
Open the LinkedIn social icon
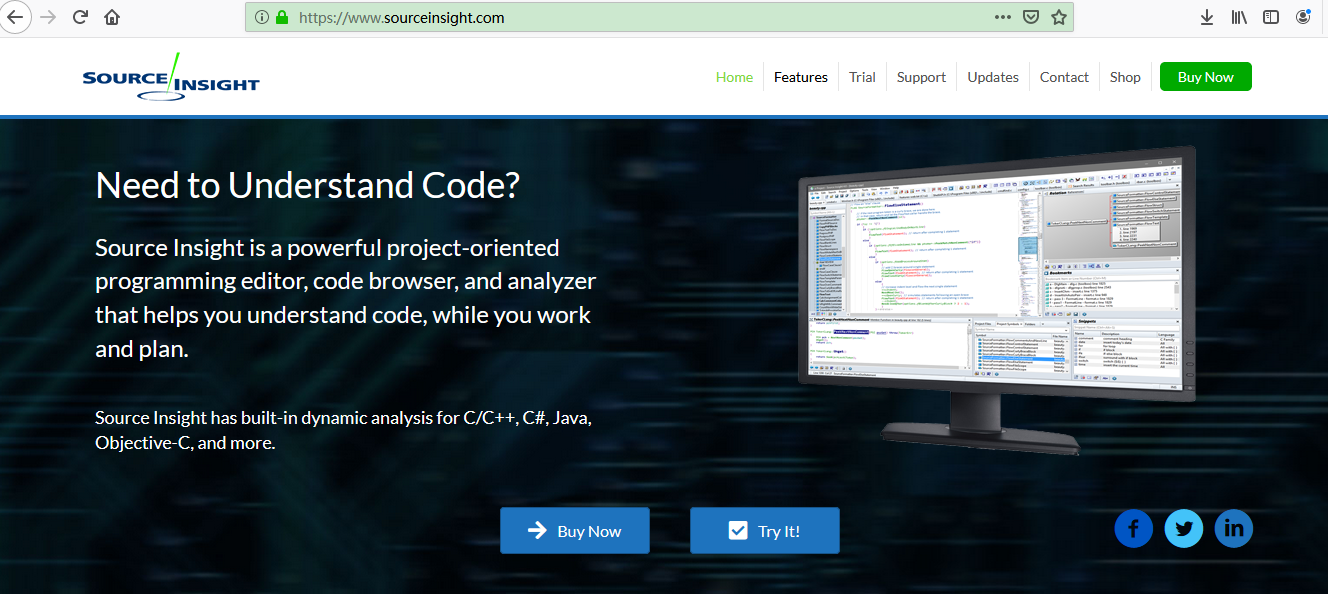pos(1234,529)
